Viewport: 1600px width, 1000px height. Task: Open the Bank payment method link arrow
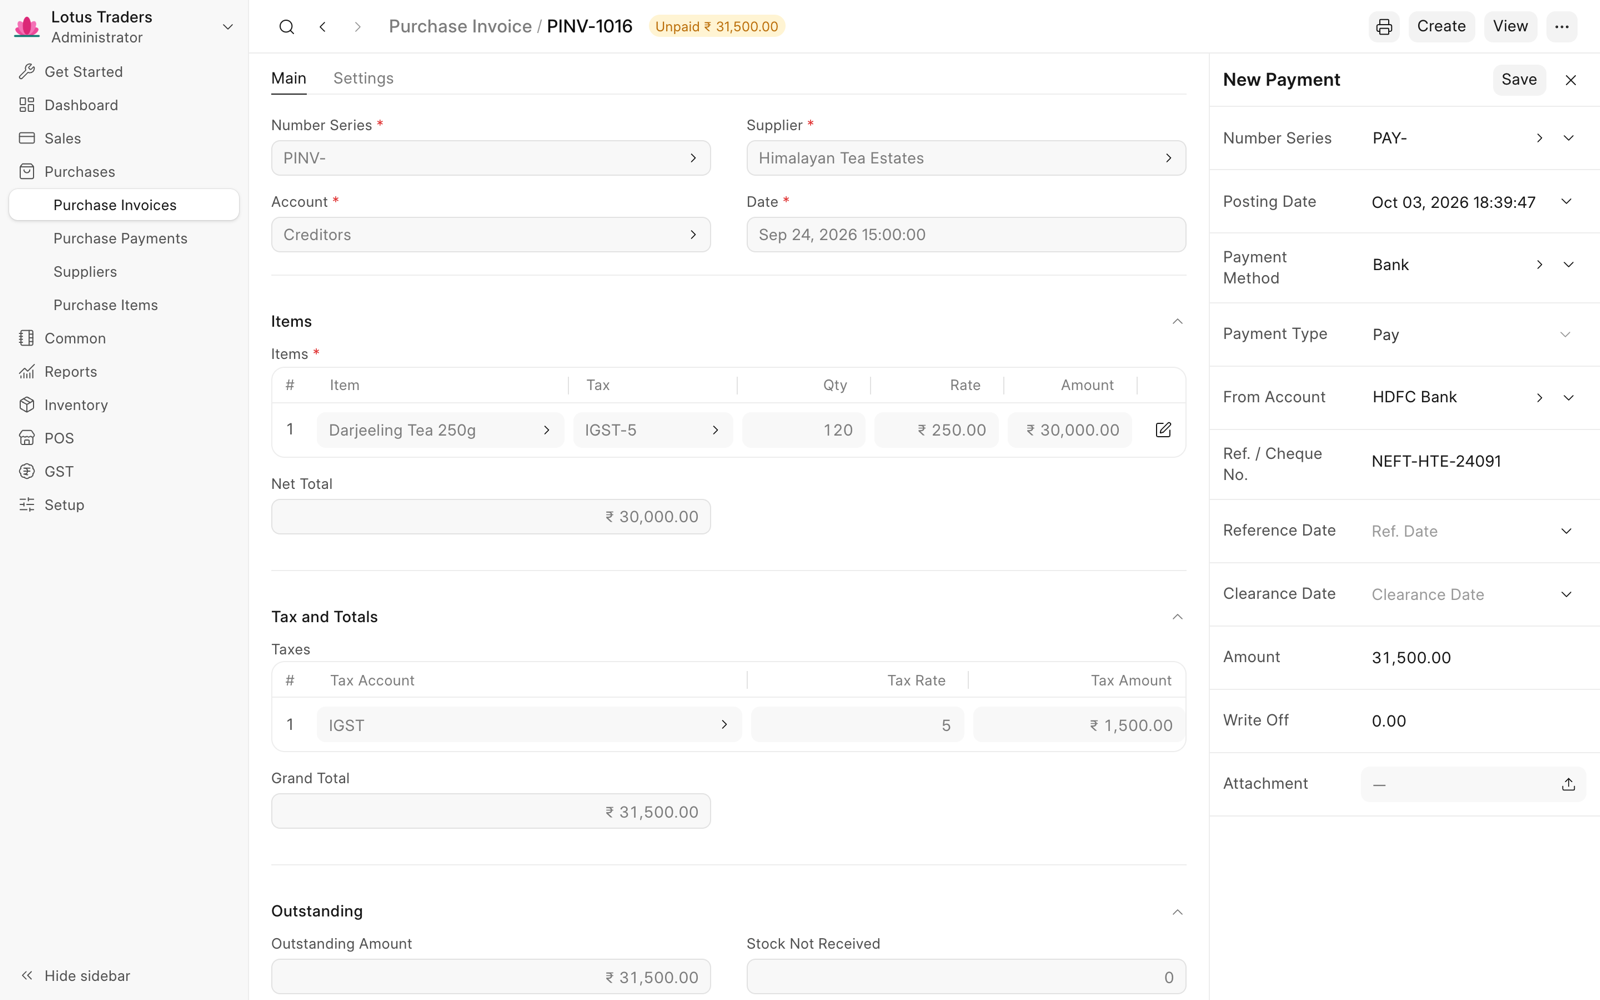coord(1539,265)
